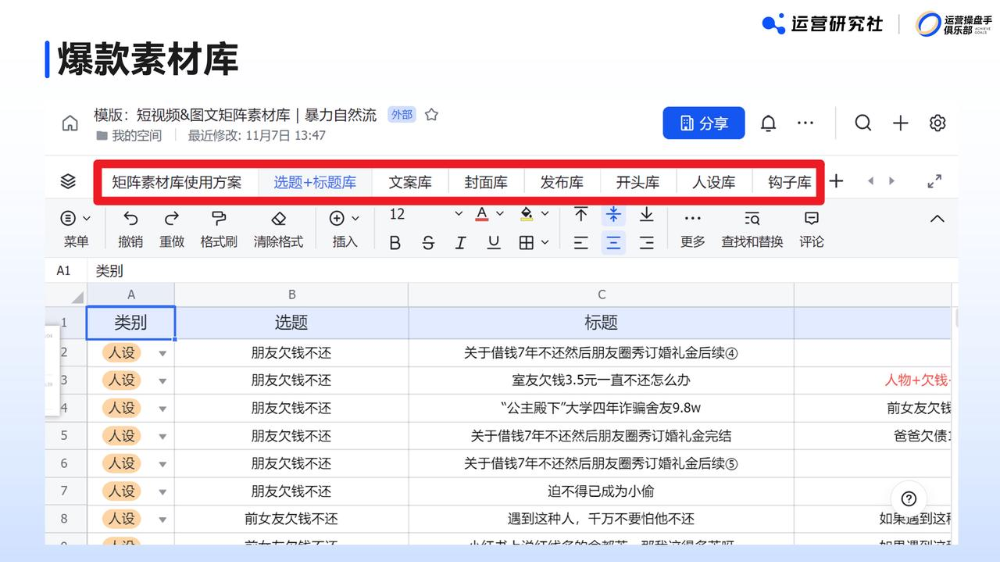Show next sheet tabs
Image resolution: width=1000 pixels, height=562 pixels.
(892, 181)
